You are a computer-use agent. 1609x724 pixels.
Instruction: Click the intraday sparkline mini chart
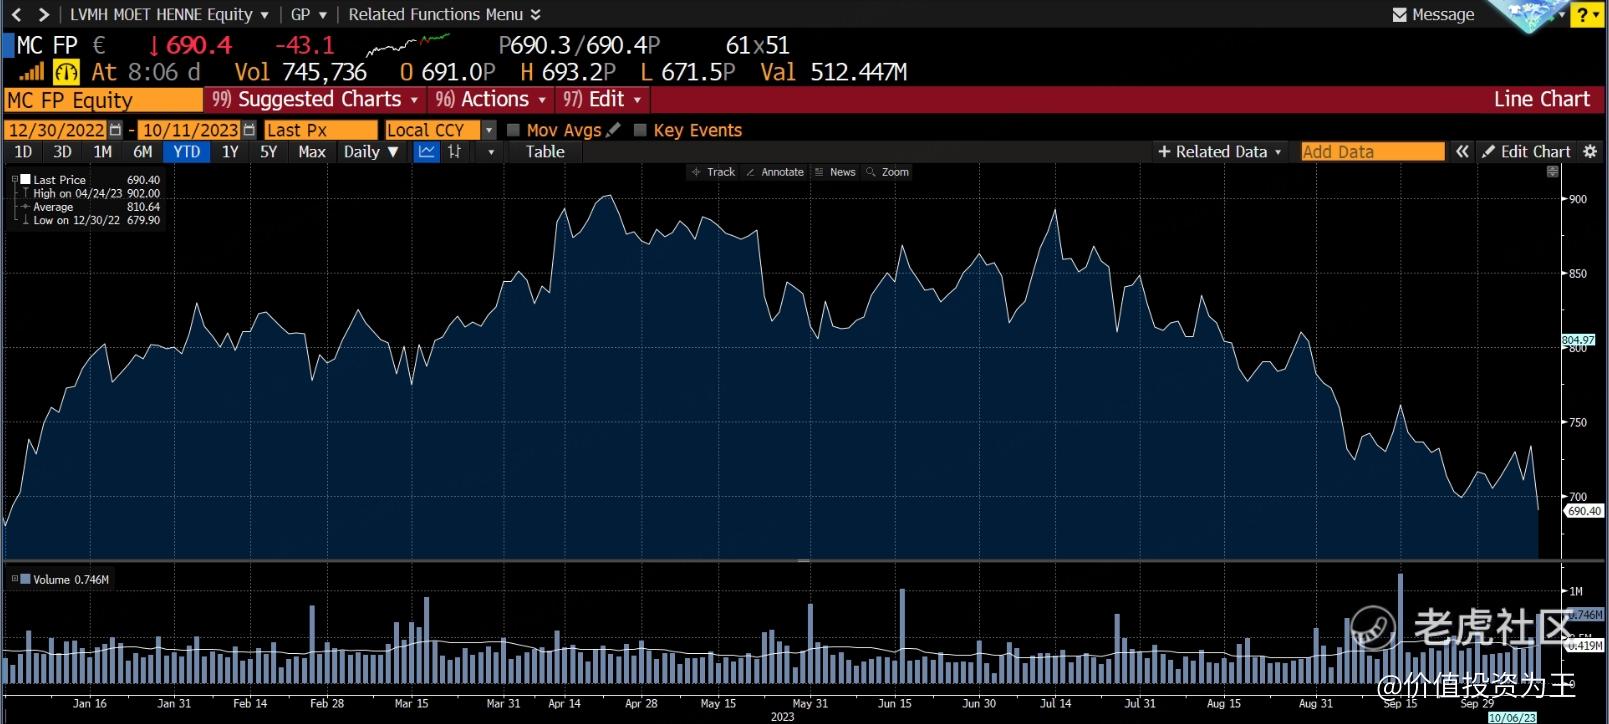[x=408, y=45]
